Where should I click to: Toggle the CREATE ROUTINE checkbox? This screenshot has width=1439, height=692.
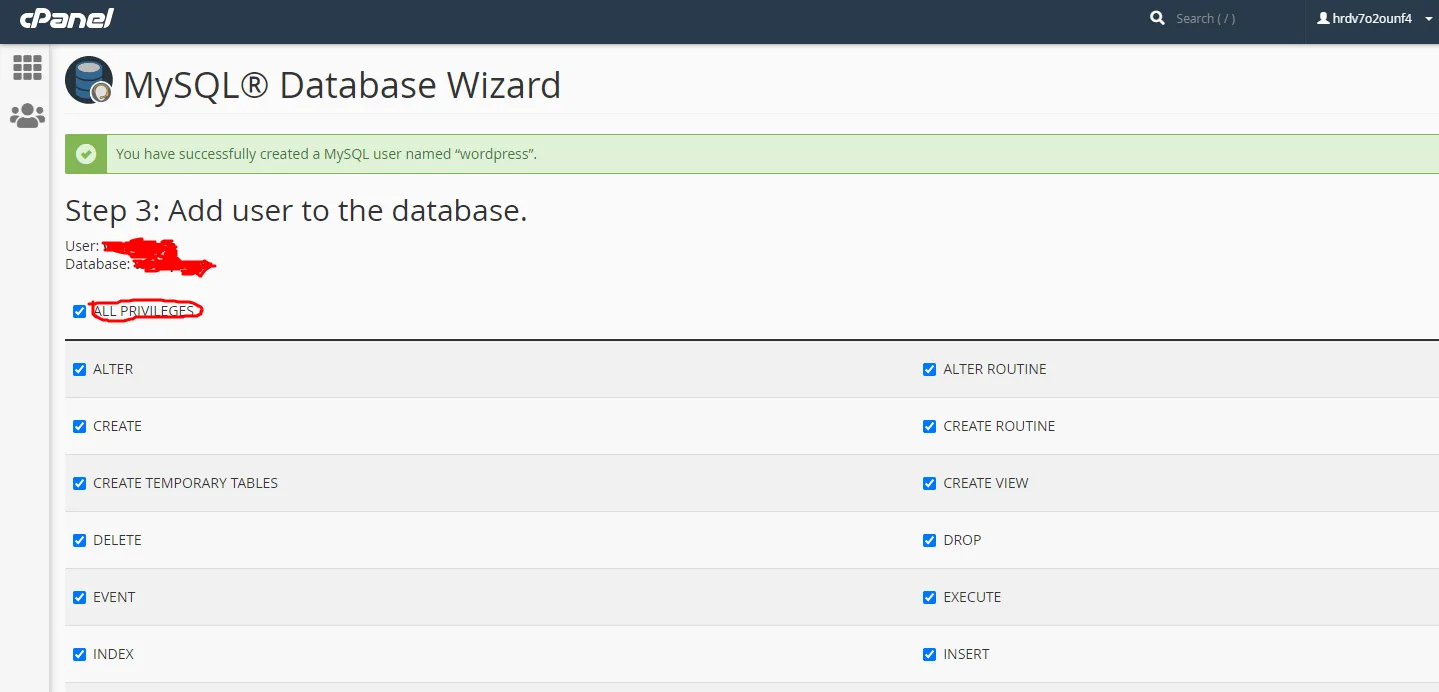coord(930,426)
